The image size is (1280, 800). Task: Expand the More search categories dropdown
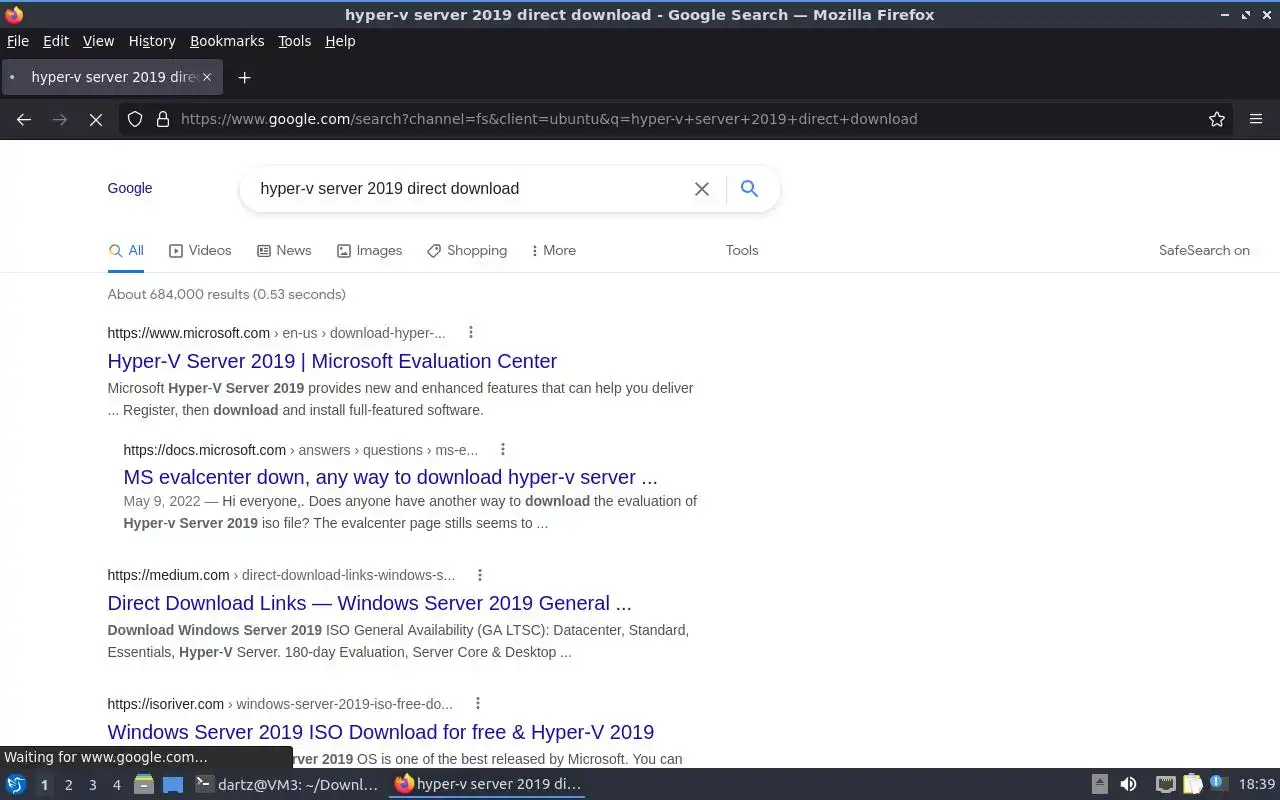tap(553, 251)
